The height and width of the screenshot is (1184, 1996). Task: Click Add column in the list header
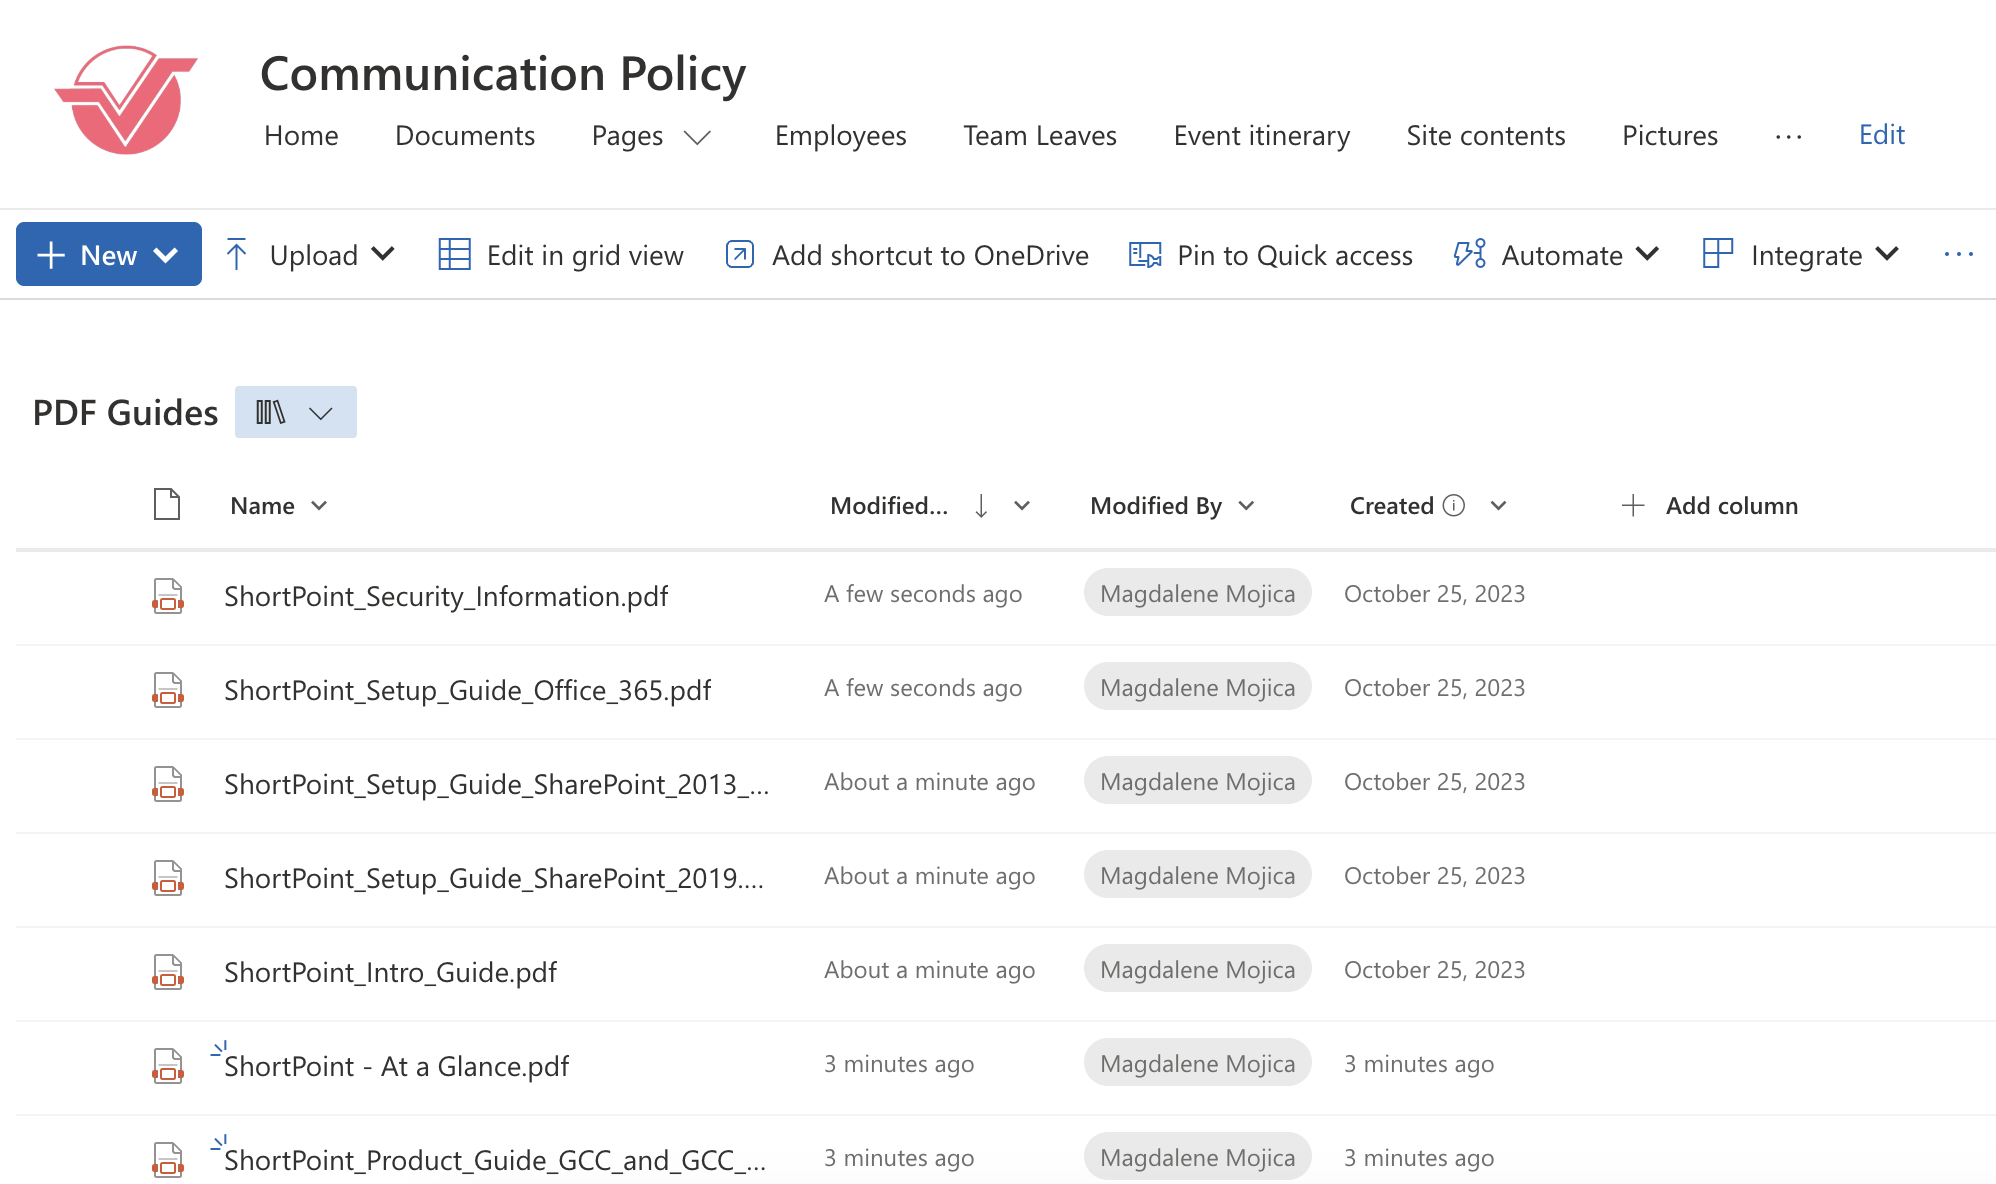pos(1731,506)
